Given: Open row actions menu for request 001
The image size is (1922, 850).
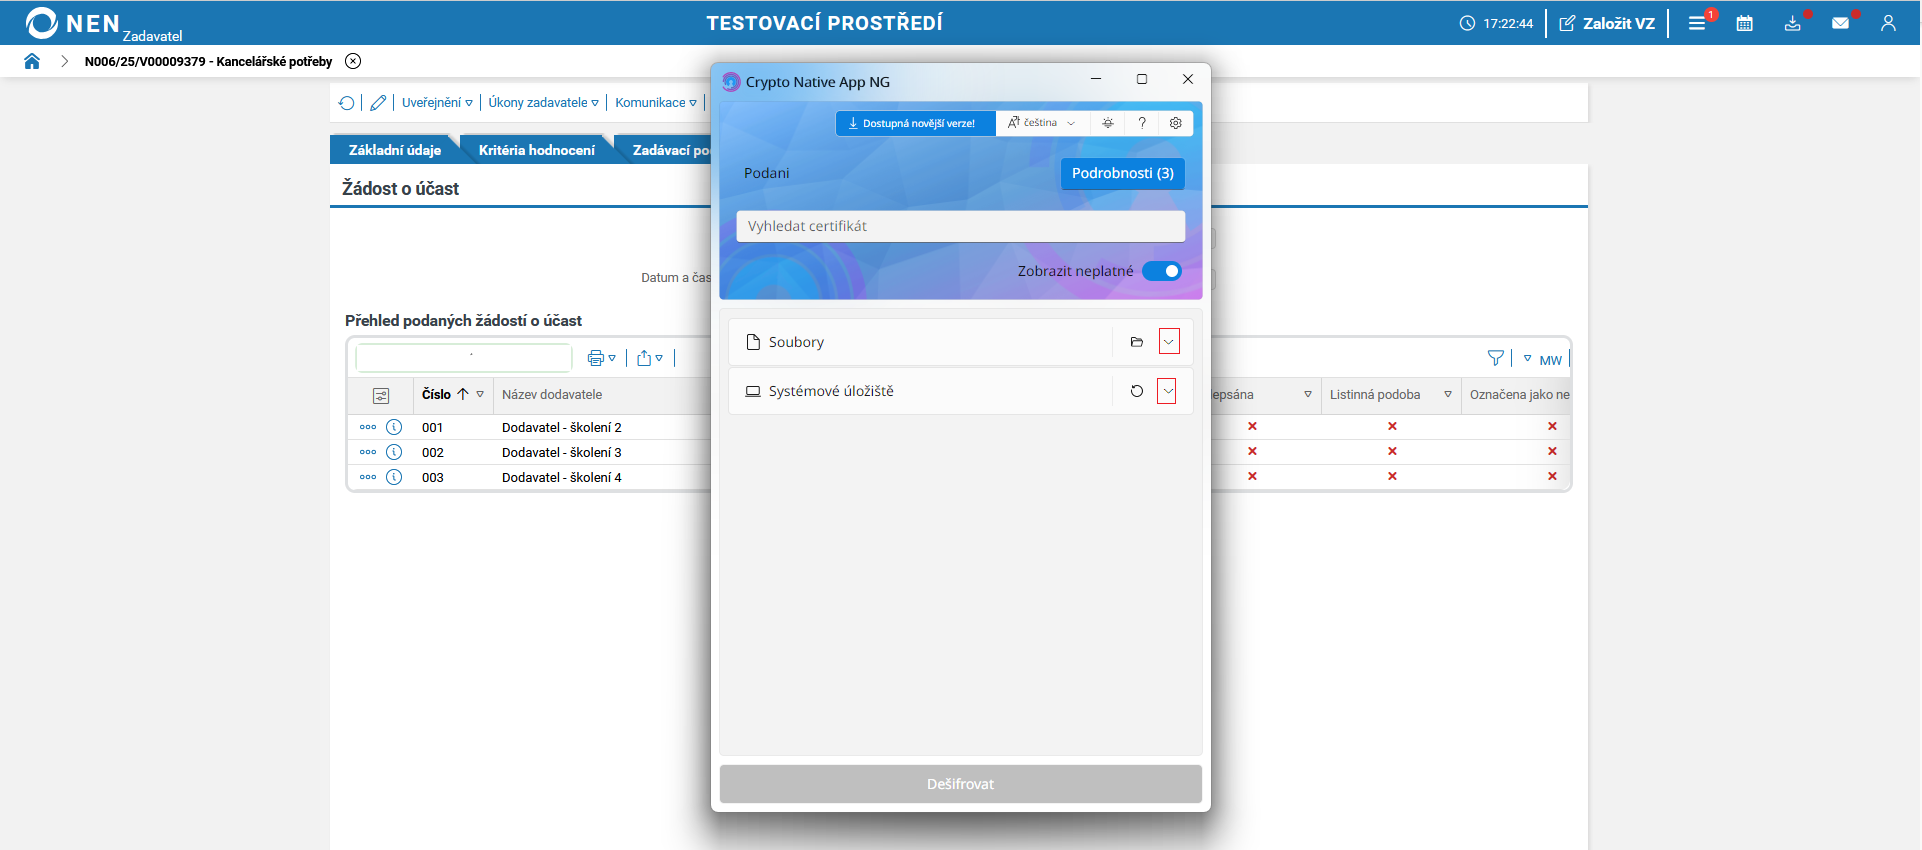Looking at the screenshot, I should click(368, 427).
